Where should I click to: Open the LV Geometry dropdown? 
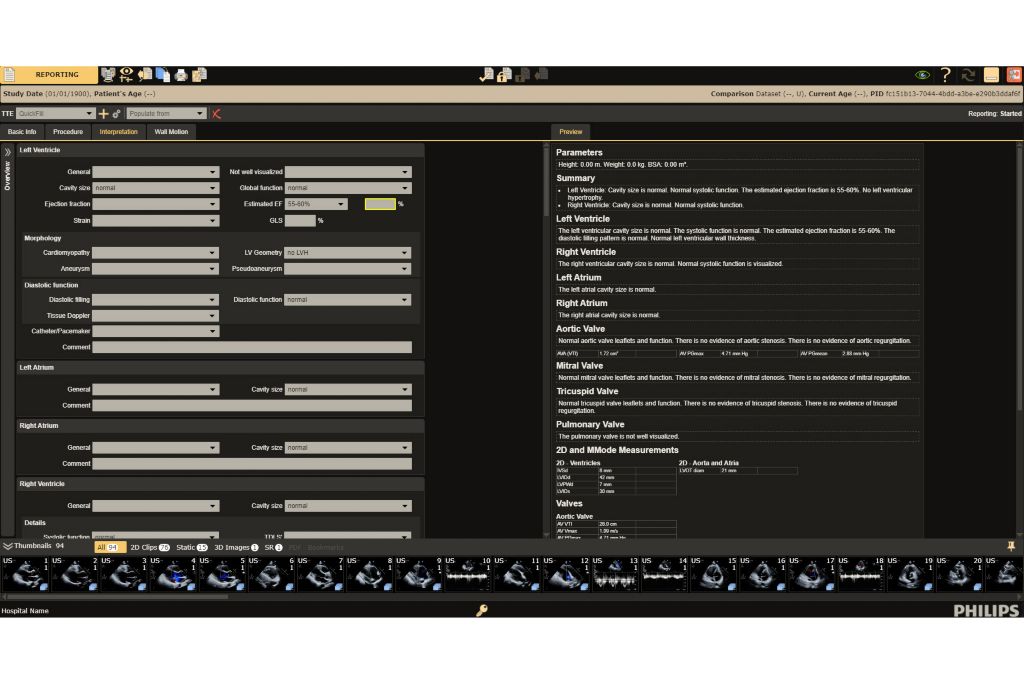pyautogui.click(x=347, y=253)
